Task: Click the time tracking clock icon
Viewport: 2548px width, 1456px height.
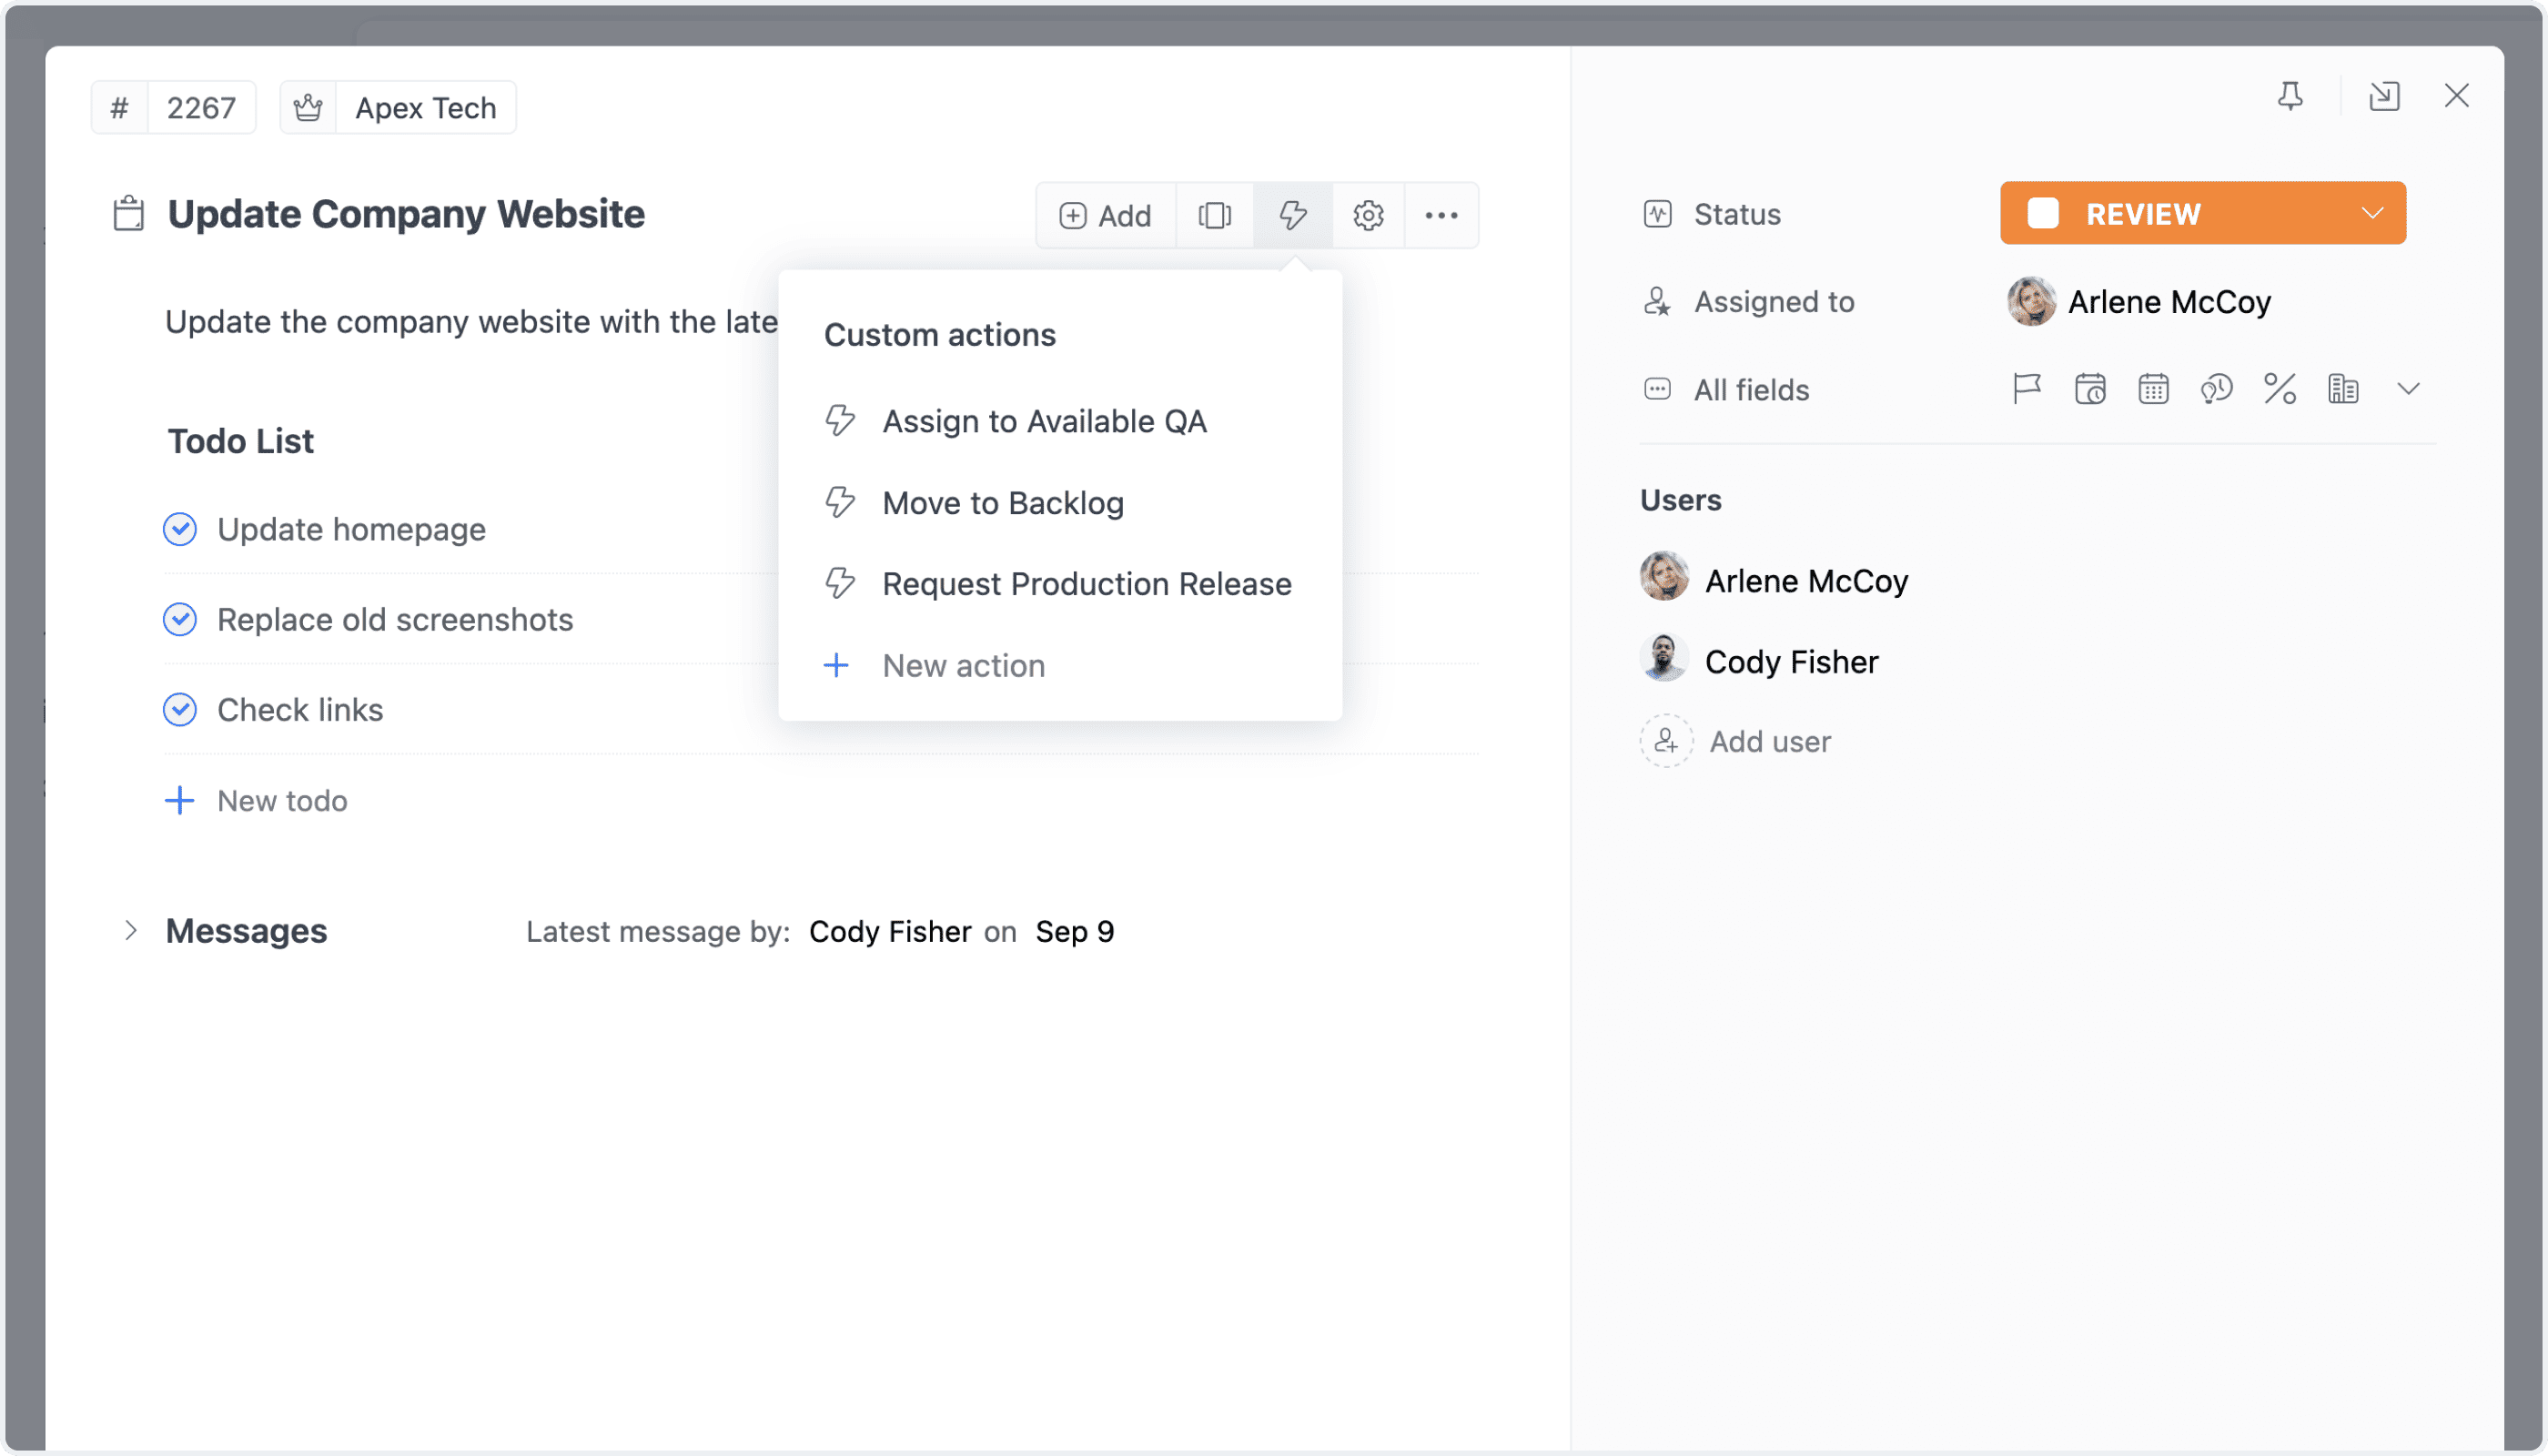Action: point(2217,389)
